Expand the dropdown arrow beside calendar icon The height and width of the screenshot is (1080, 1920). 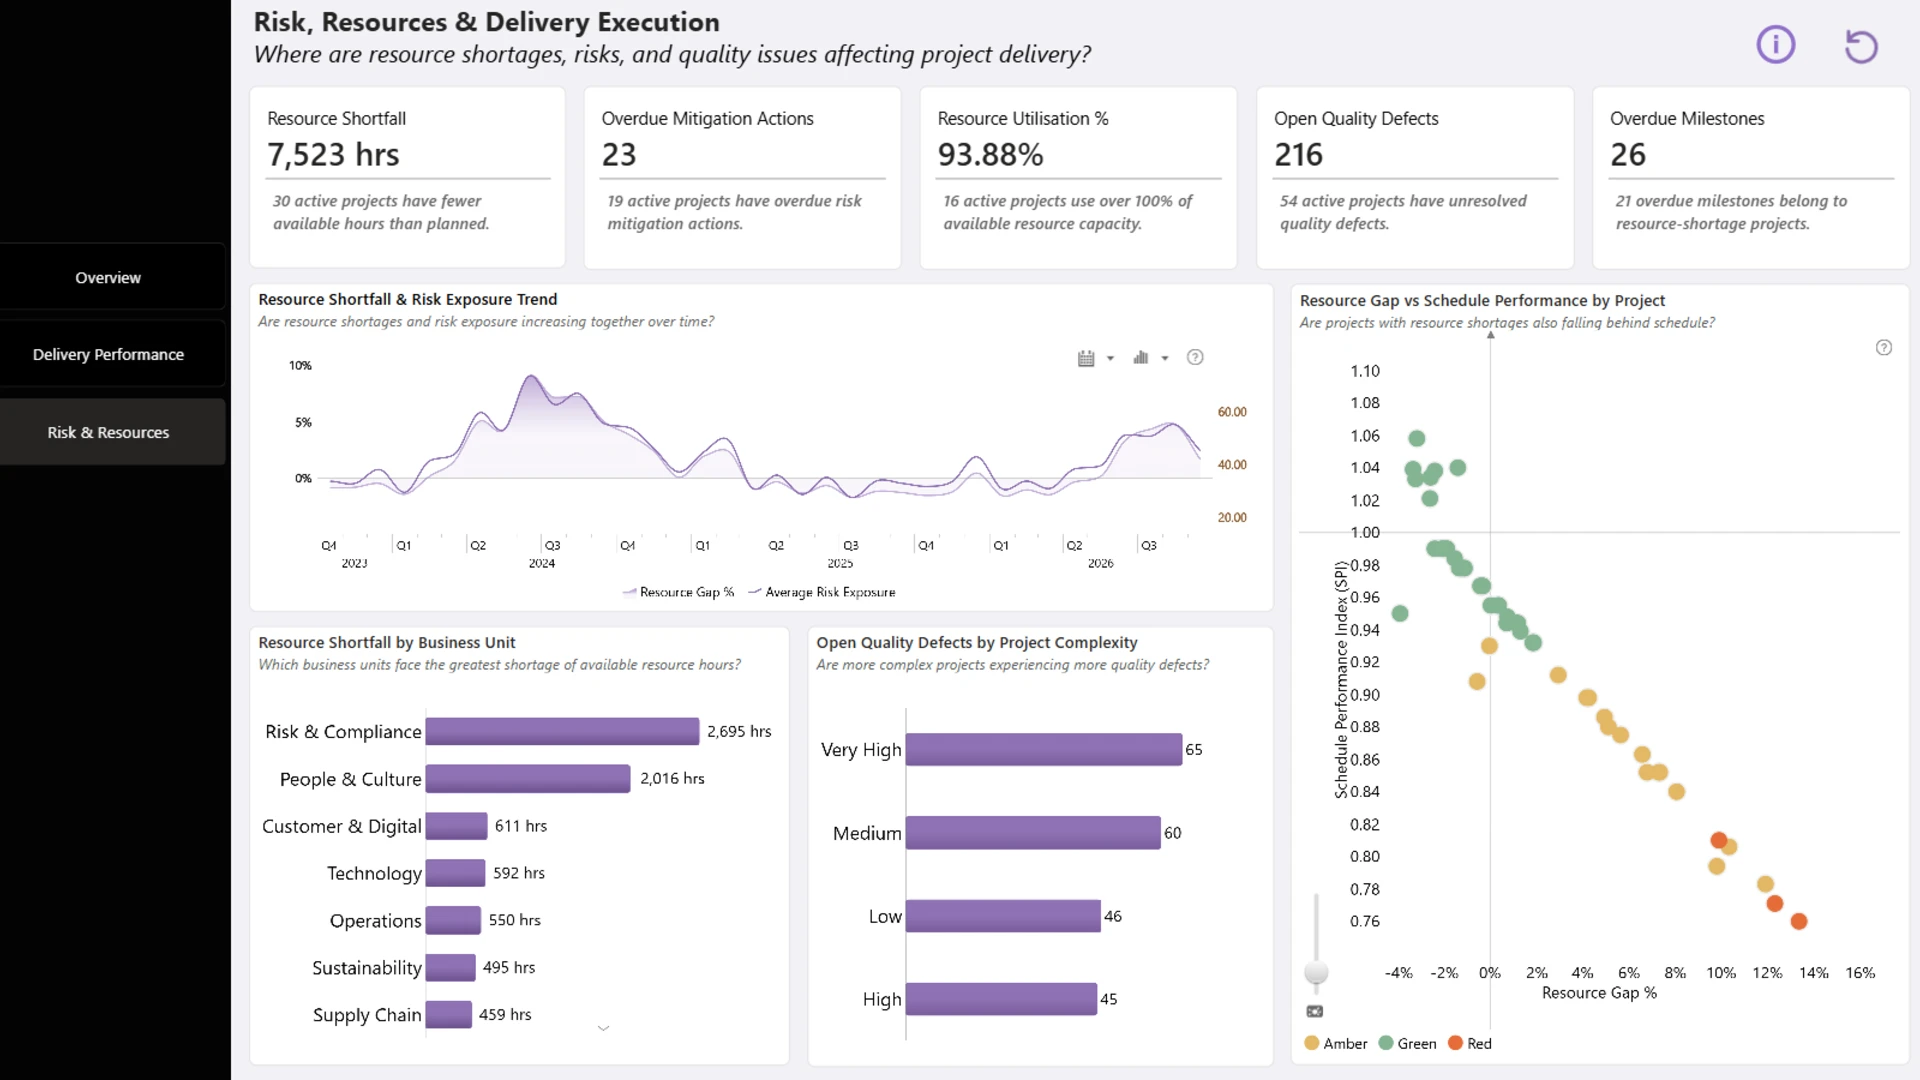(1110, 358)
